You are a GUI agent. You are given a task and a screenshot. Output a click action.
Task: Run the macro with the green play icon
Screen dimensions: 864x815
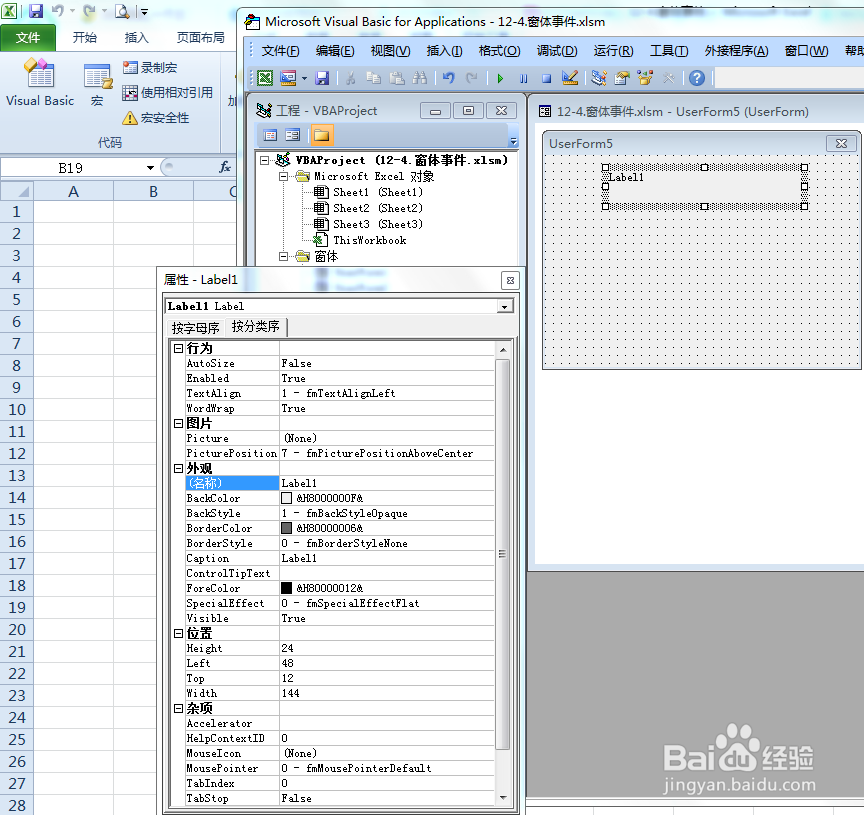(500, 78)
